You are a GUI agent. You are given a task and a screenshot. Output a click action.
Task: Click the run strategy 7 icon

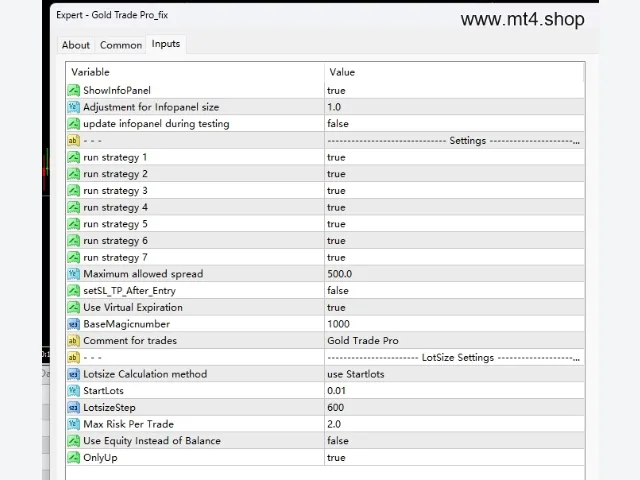tap(73, 257)
